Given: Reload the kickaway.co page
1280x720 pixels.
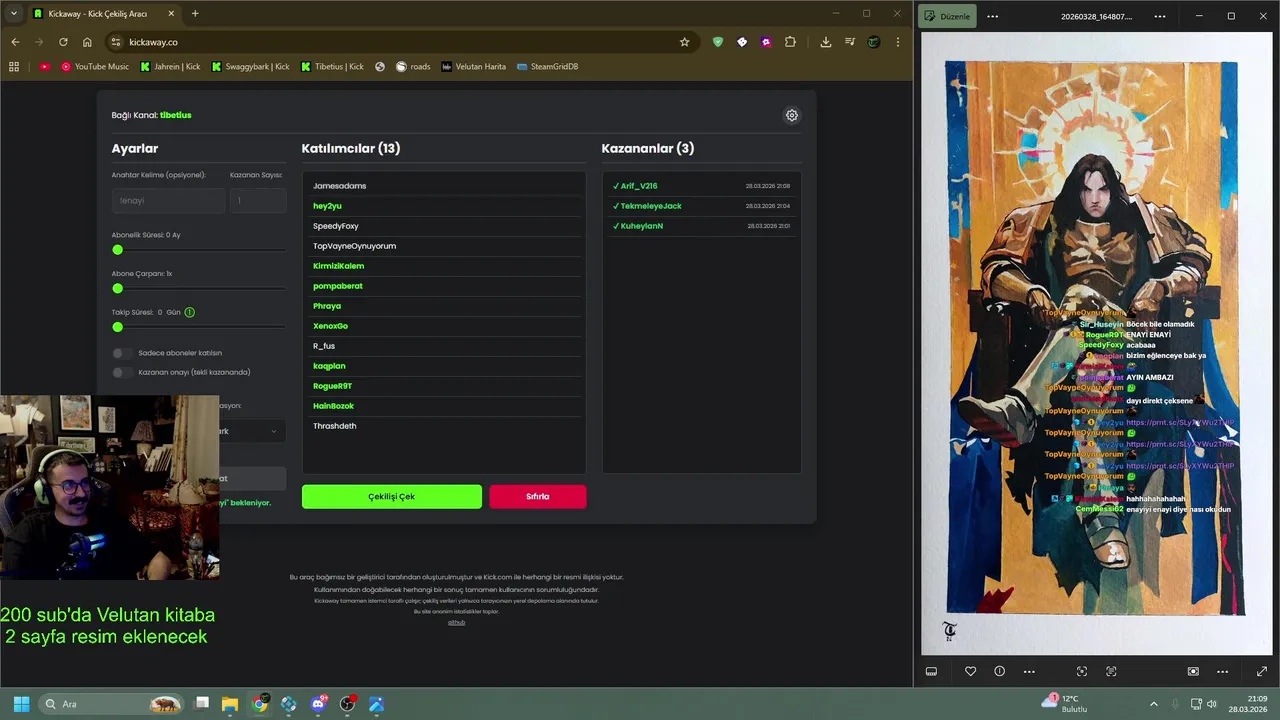Looking at the screenshot, I should [63, 42].
